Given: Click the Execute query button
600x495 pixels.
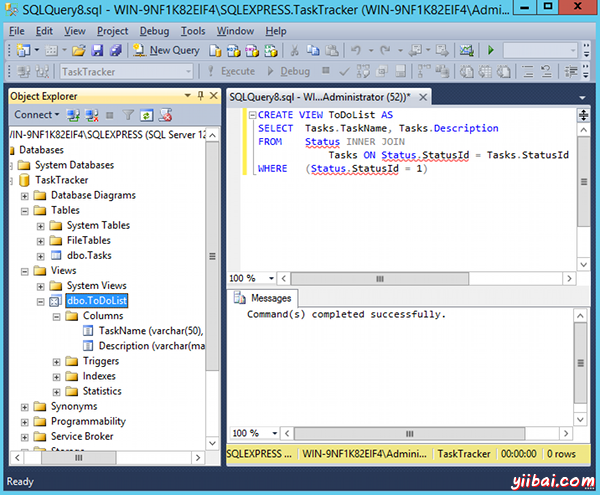Looking at the screenshot, I should coord(231,72).
